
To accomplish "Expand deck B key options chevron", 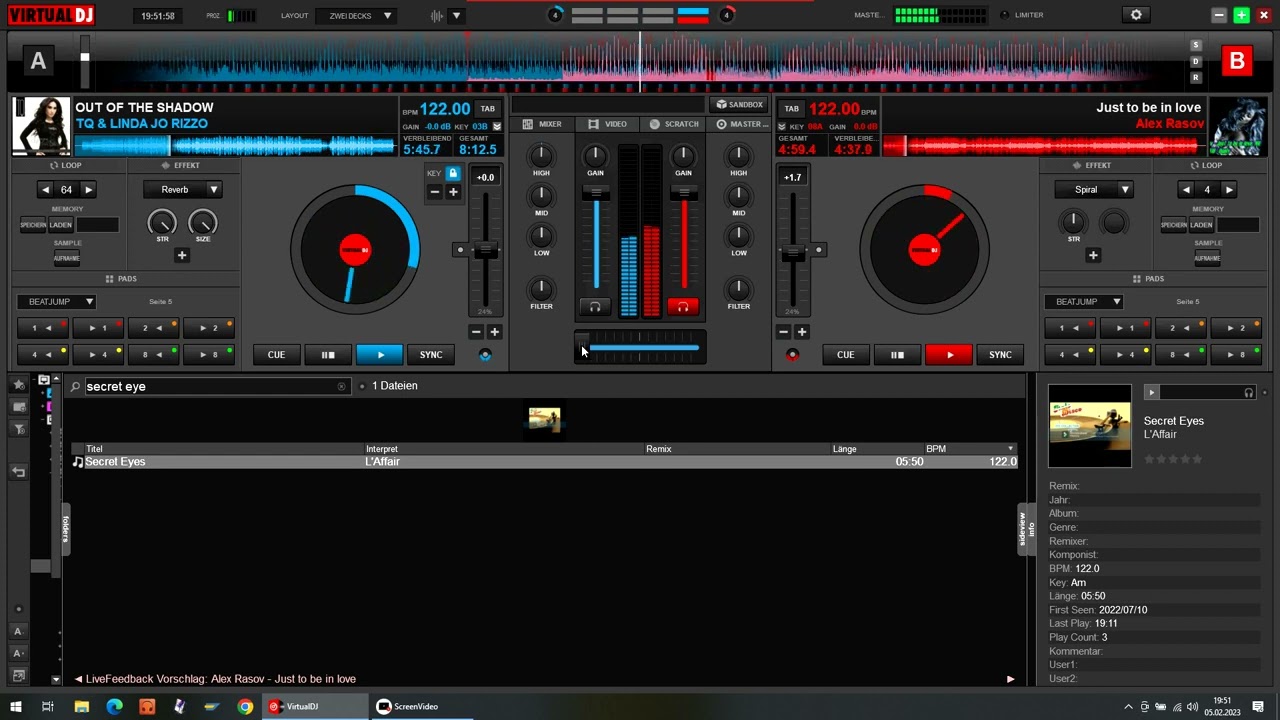I will point(783,127).
